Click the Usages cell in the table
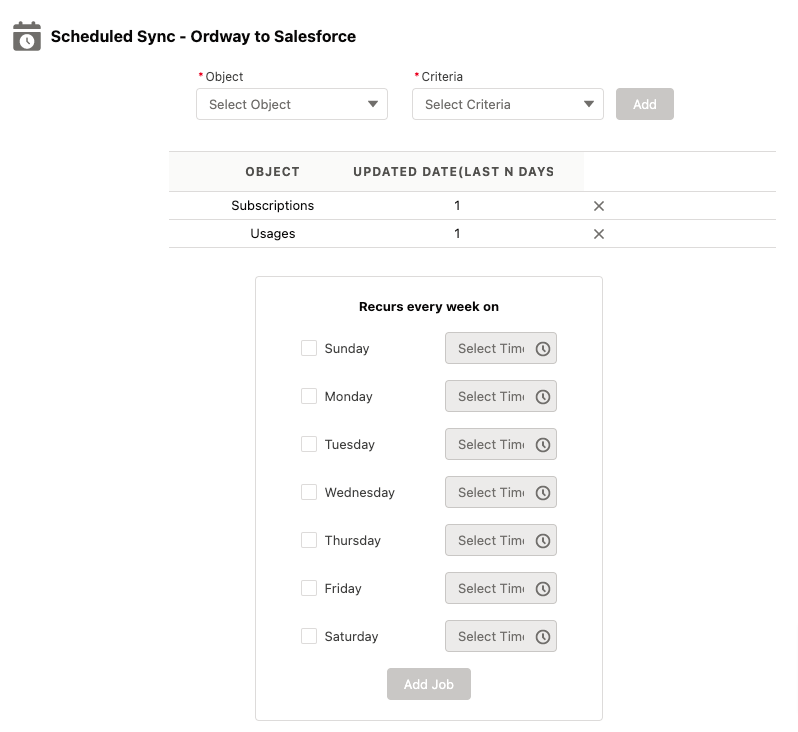Viewport: 798px width, 732px height. (272, 234)
